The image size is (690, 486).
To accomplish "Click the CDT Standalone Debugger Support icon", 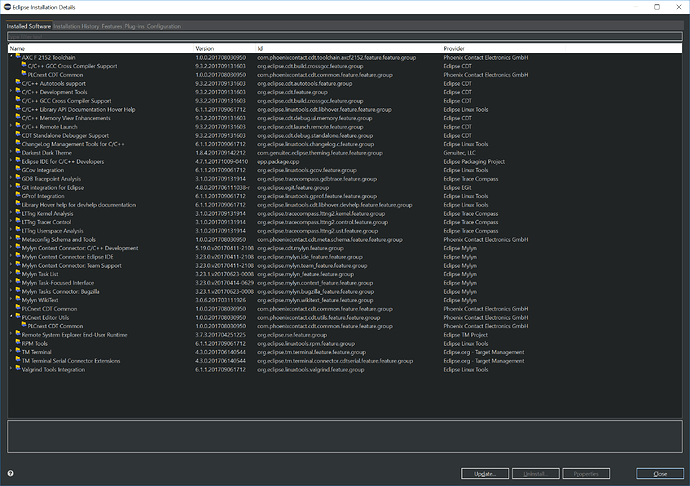I will click(x=18, y=135).
